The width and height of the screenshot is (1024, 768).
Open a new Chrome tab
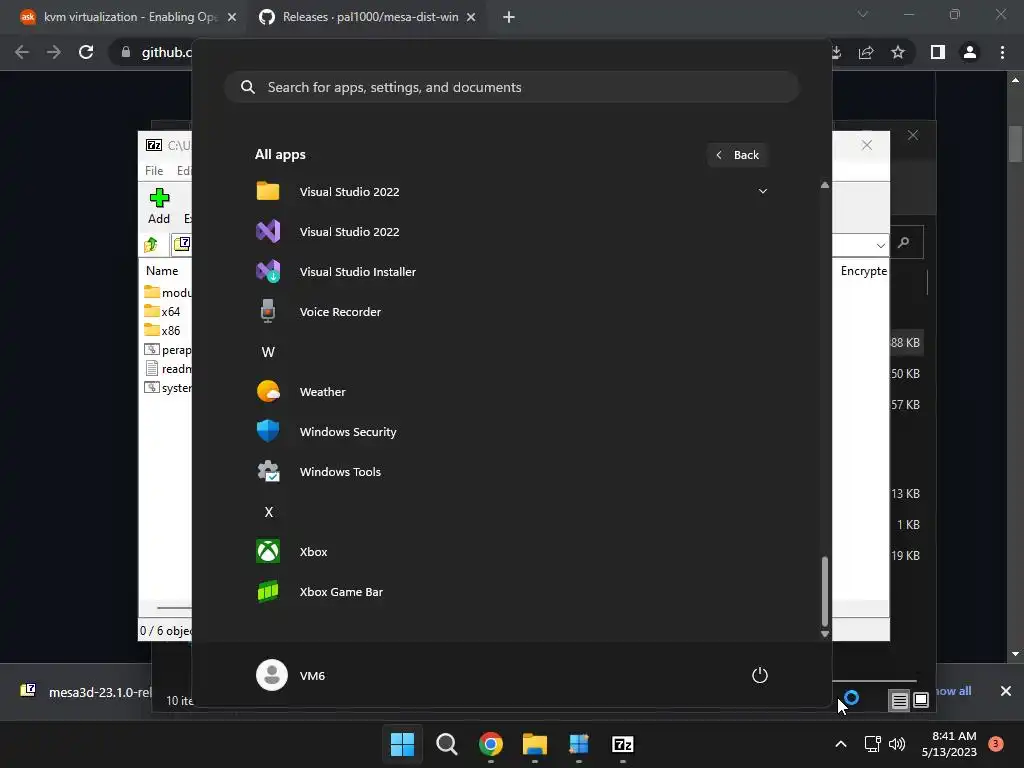pos(509,18)
